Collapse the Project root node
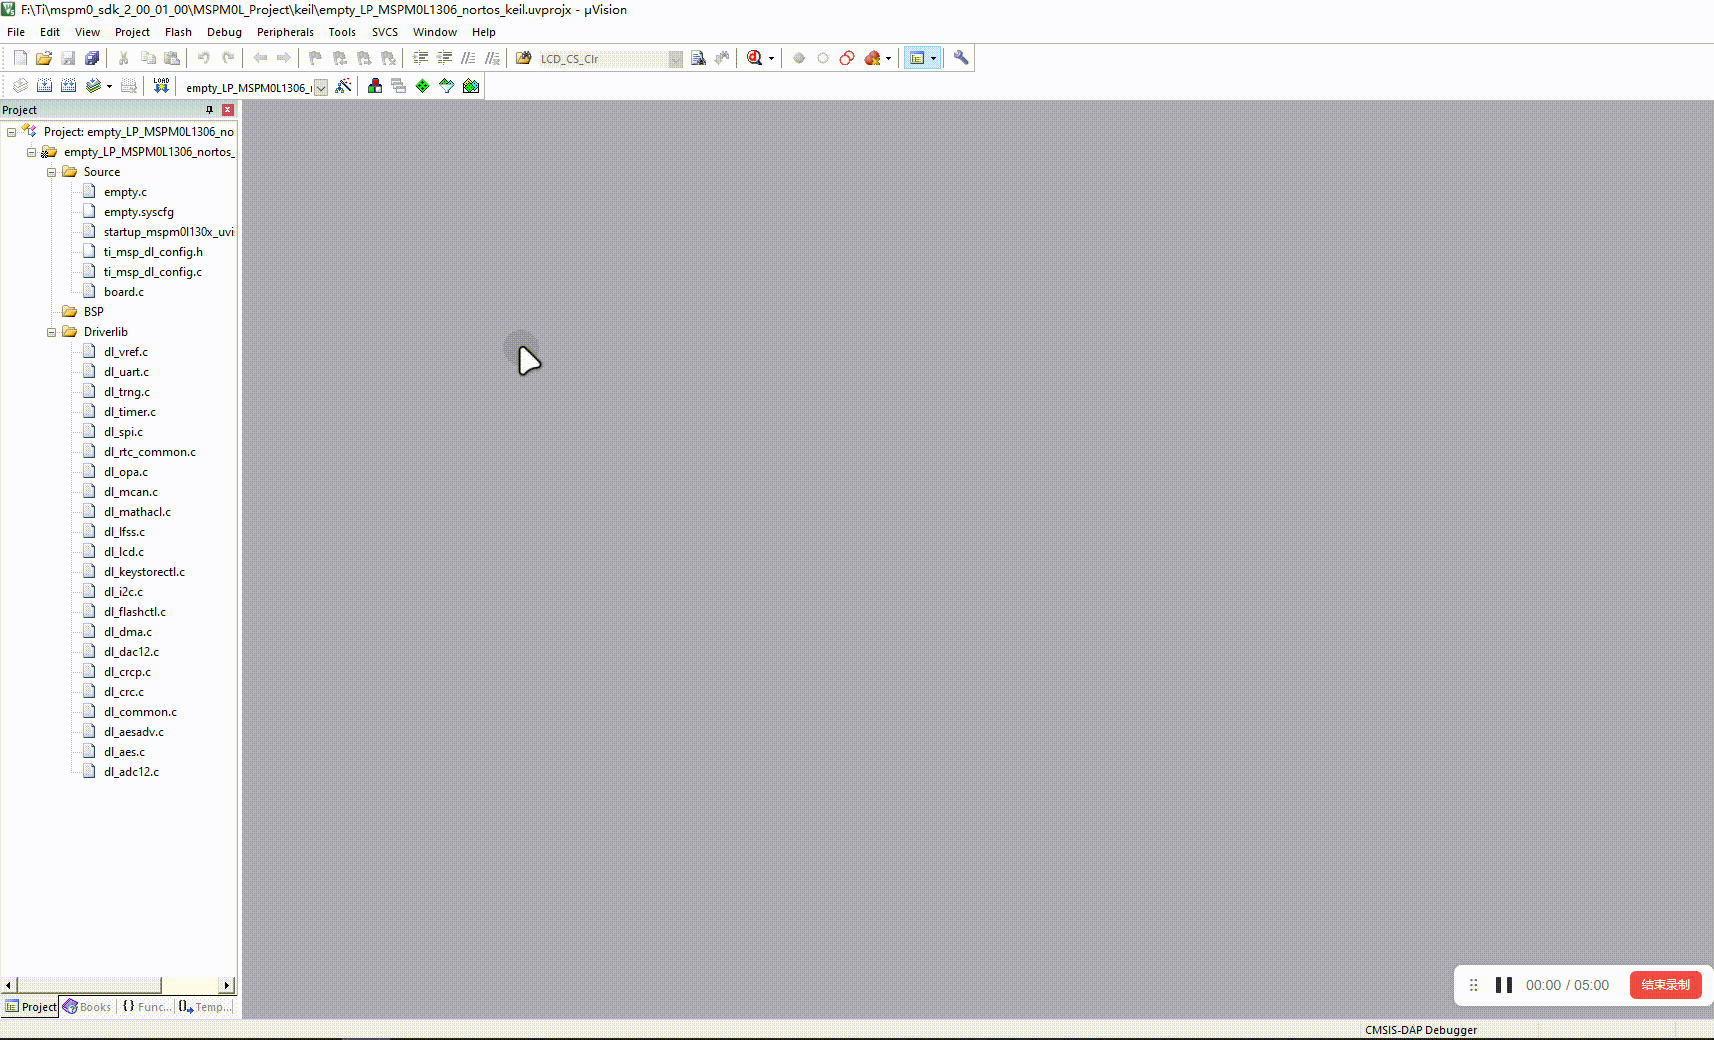The width and height of the screenshot is (1714, 1040). point(11,132)
